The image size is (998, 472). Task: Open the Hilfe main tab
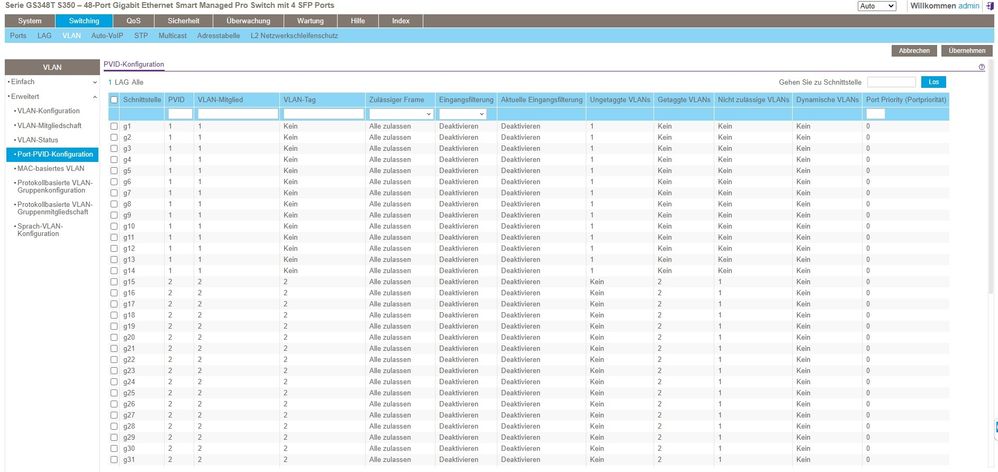pos(358,21)
